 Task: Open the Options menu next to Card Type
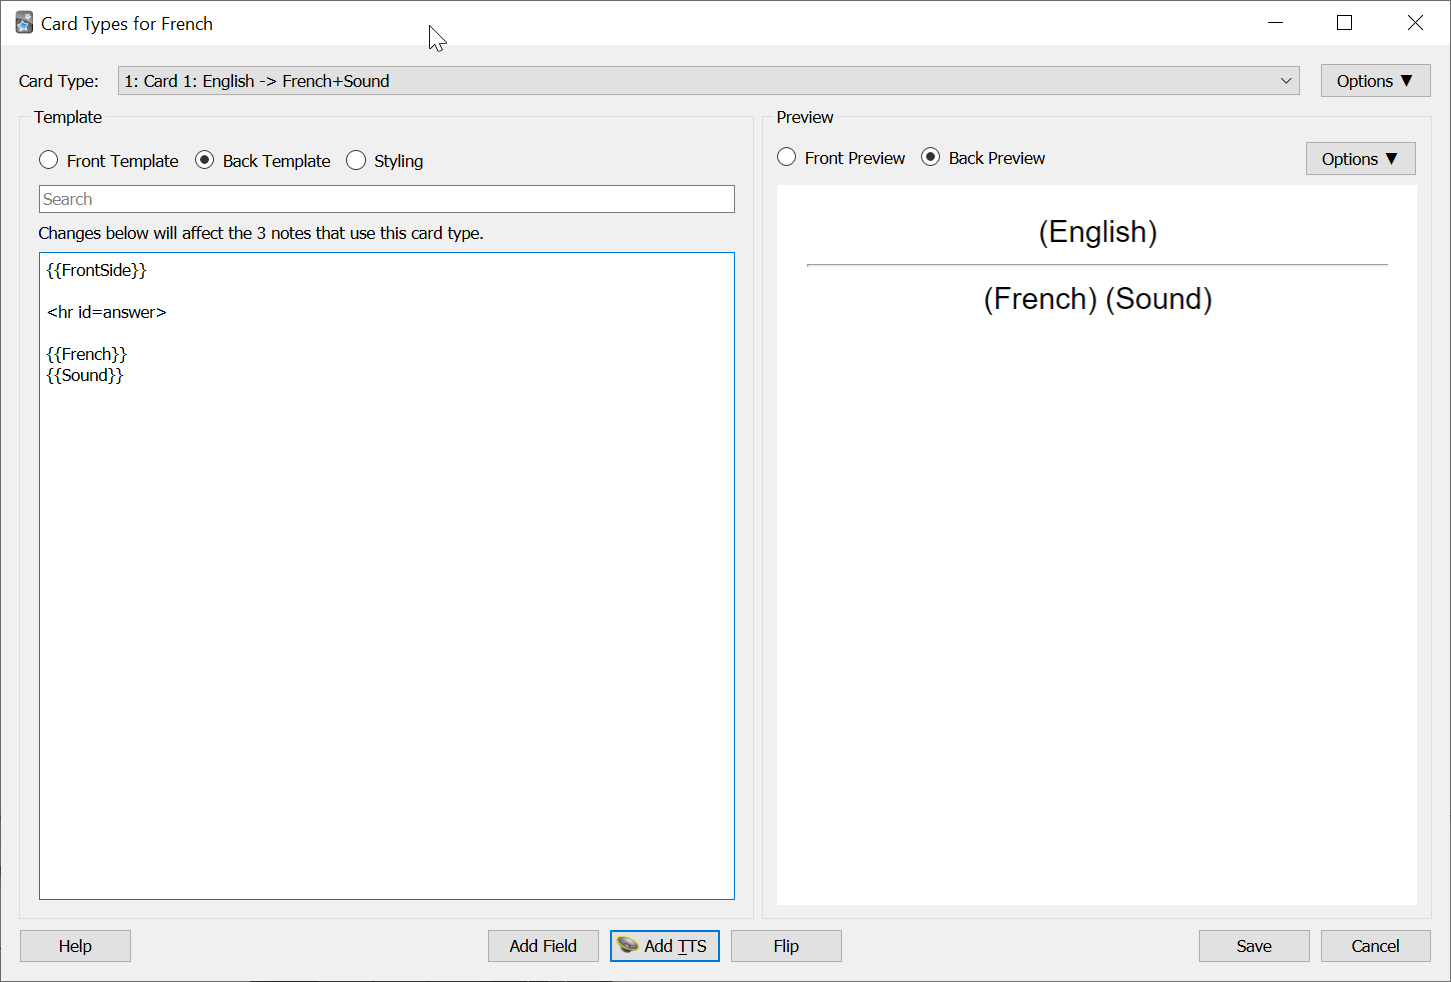[x=1375, y=80]
